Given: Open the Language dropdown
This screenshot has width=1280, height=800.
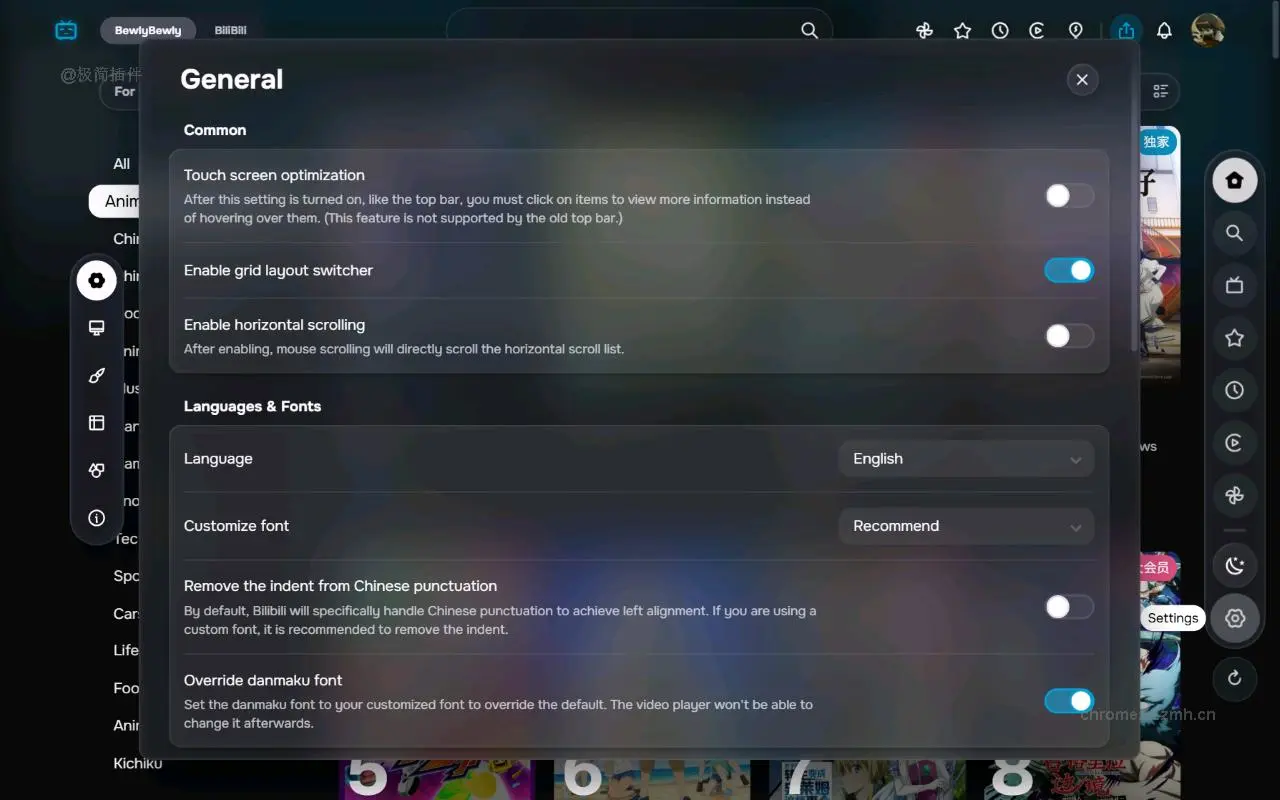Looking at the screenshot, I should click(x=965, y=458).
